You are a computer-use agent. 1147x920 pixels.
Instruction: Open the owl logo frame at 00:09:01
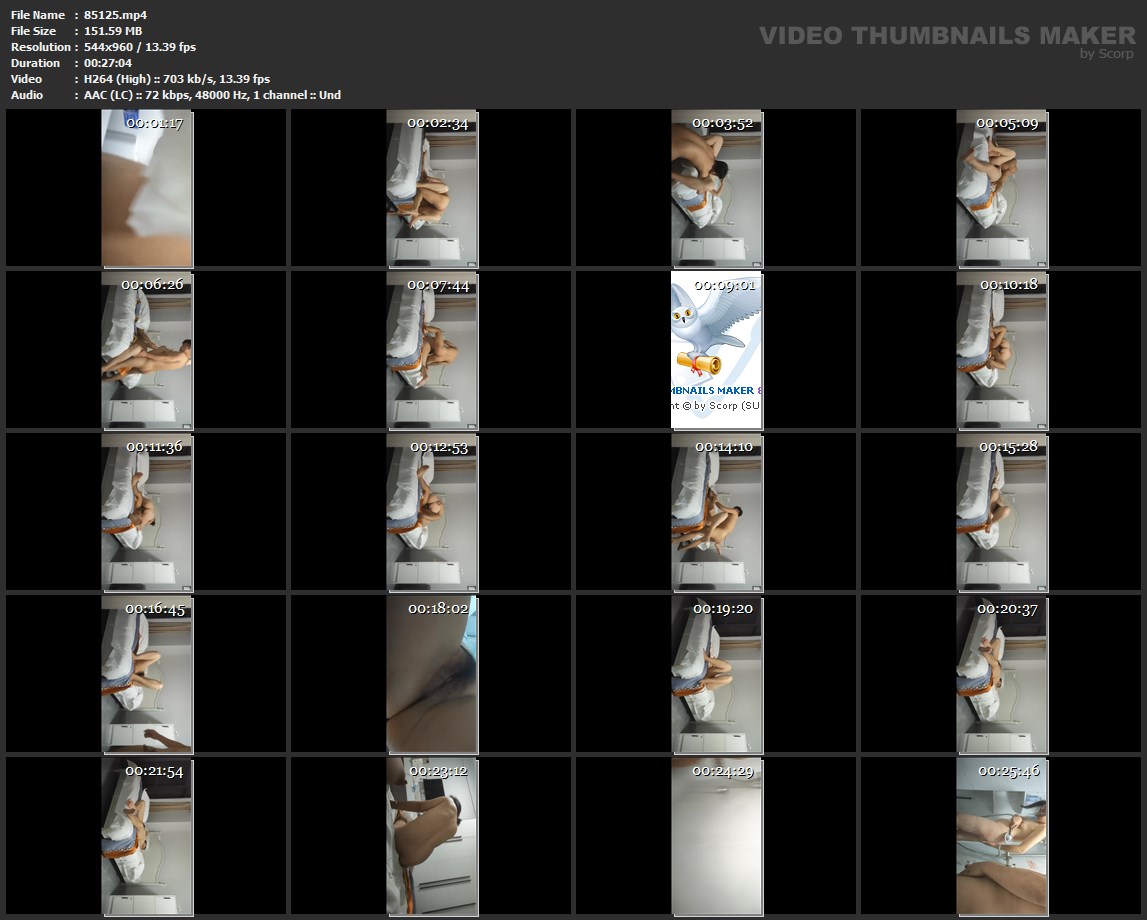(x=716, y=350)
